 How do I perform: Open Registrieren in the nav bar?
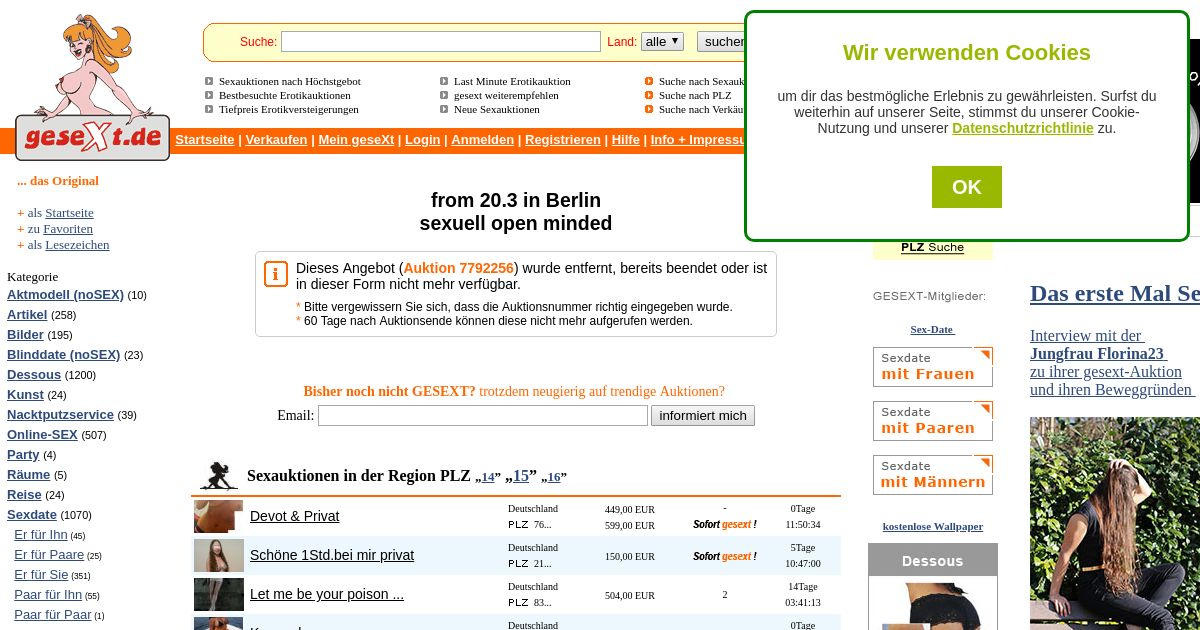[x=563, y=139]
